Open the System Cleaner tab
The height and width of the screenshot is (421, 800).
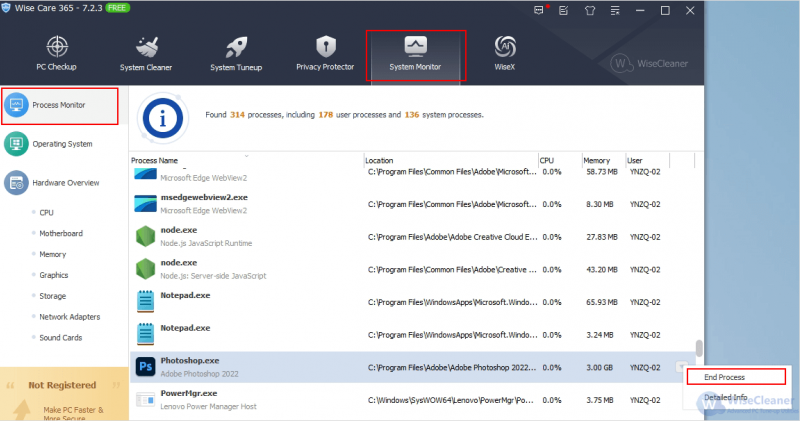[146, 54]
